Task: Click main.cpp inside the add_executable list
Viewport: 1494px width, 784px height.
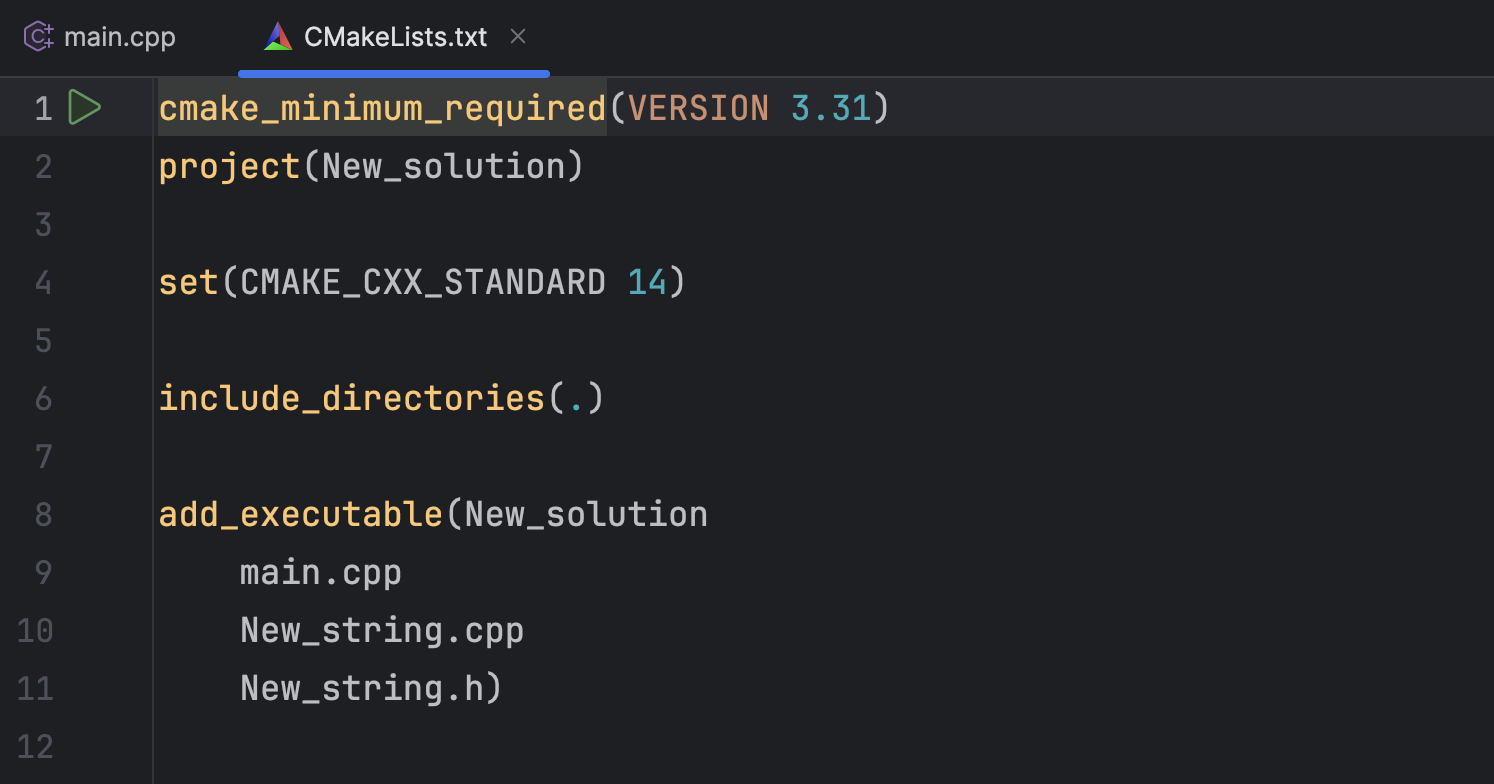Action: [320, 572]
